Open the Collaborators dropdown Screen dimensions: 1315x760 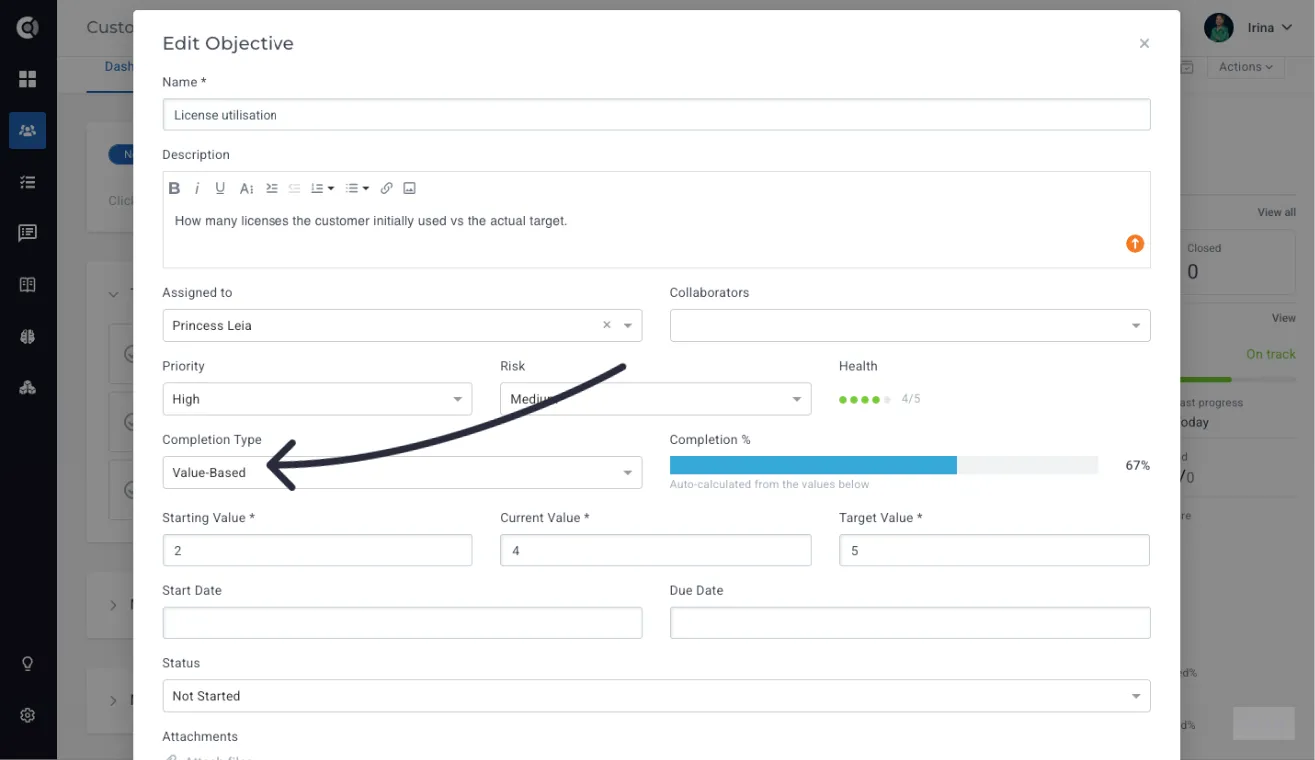coord(910,325)
